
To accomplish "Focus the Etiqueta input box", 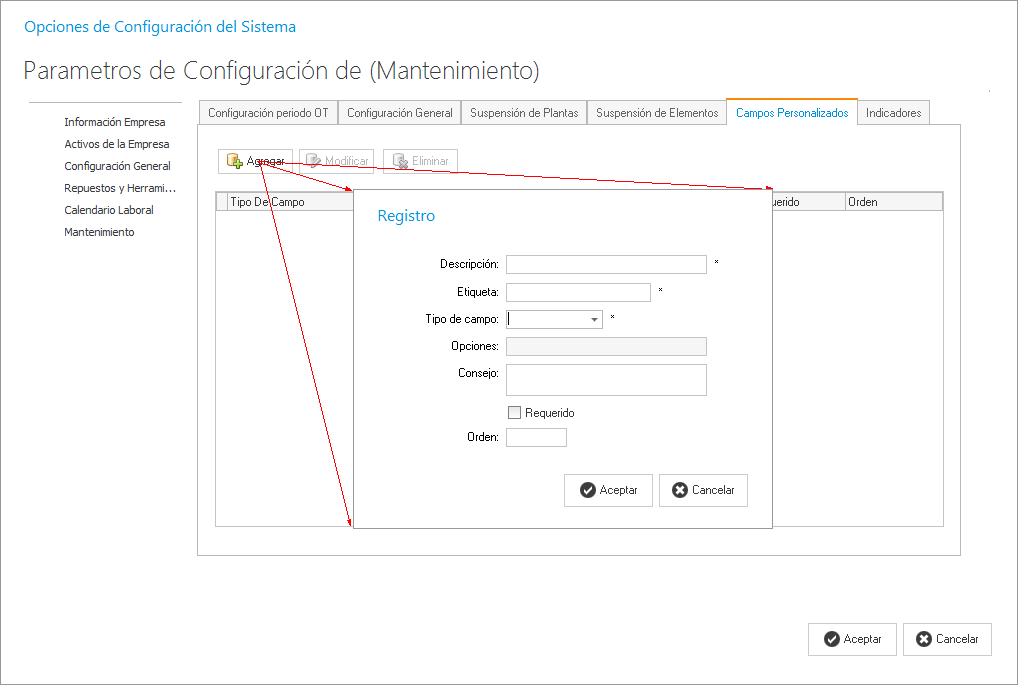I will pyautogui.click(x=578, y=292).
